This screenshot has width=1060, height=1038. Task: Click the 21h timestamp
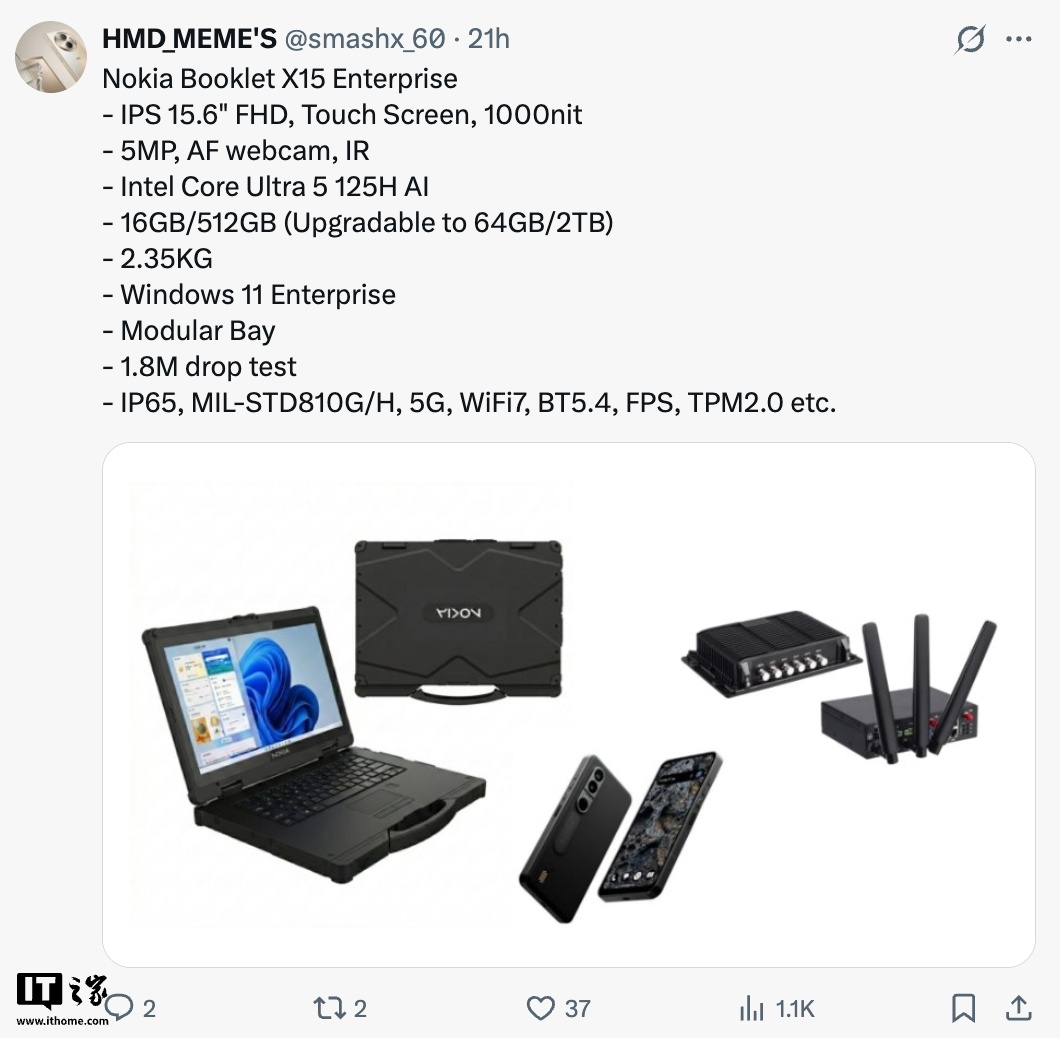tap(489, 39)
